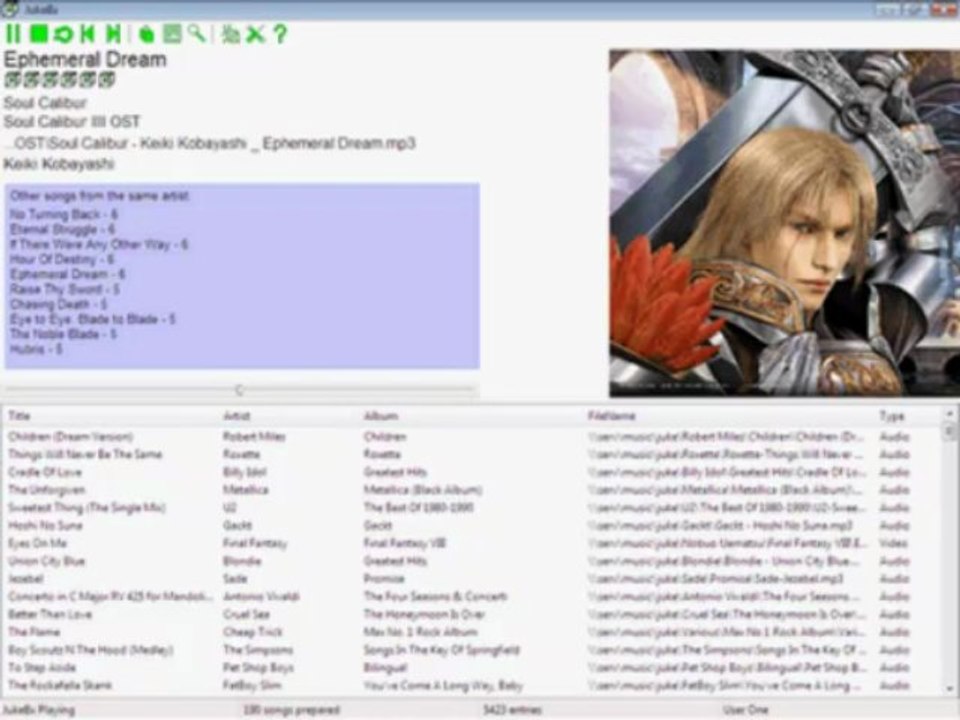Select 'The Noble Blade - 5'
This screenshot has height=720, width=960.
tap(63, 334)
